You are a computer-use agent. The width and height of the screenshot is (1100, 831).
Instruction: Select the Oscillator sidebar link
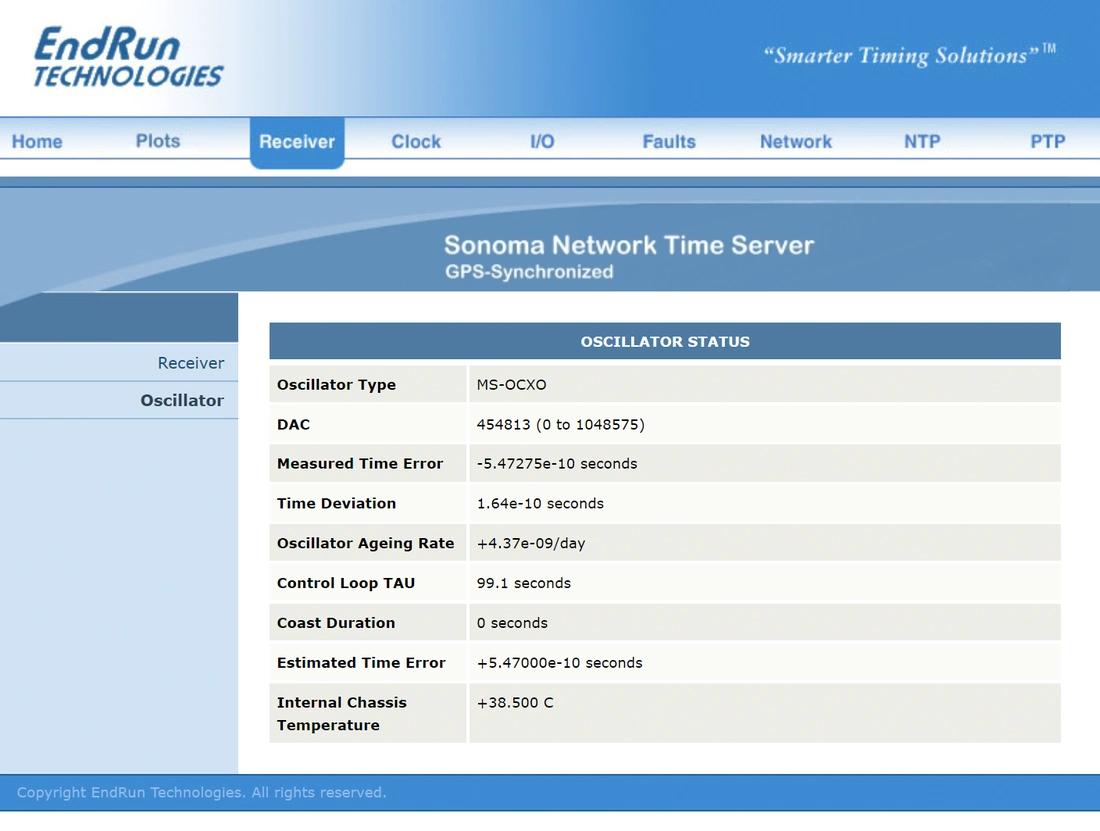click(x=182, y=400)
